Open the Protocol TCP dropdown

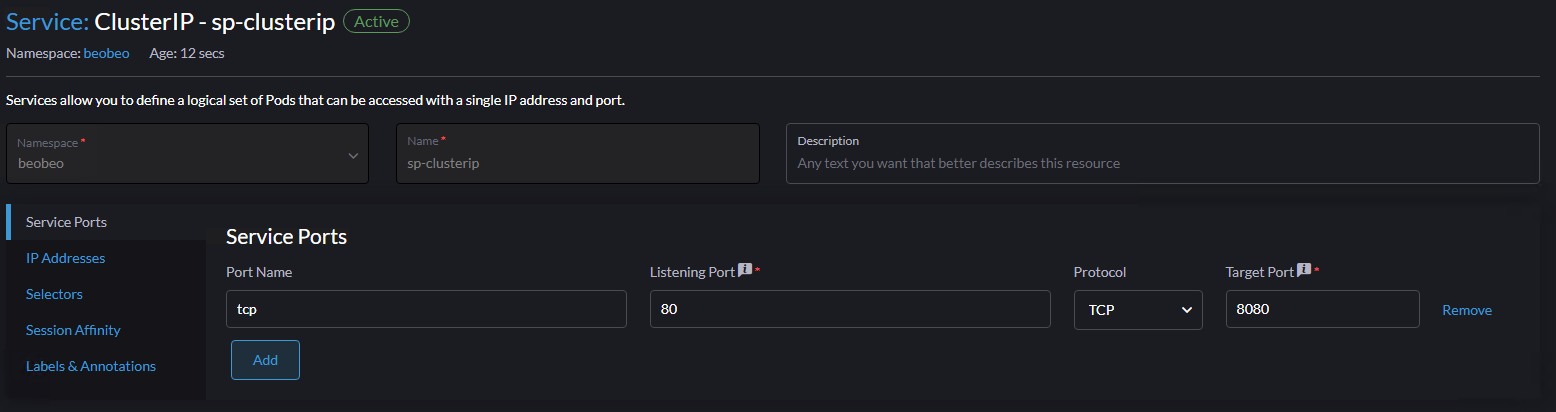(1138, 310)
